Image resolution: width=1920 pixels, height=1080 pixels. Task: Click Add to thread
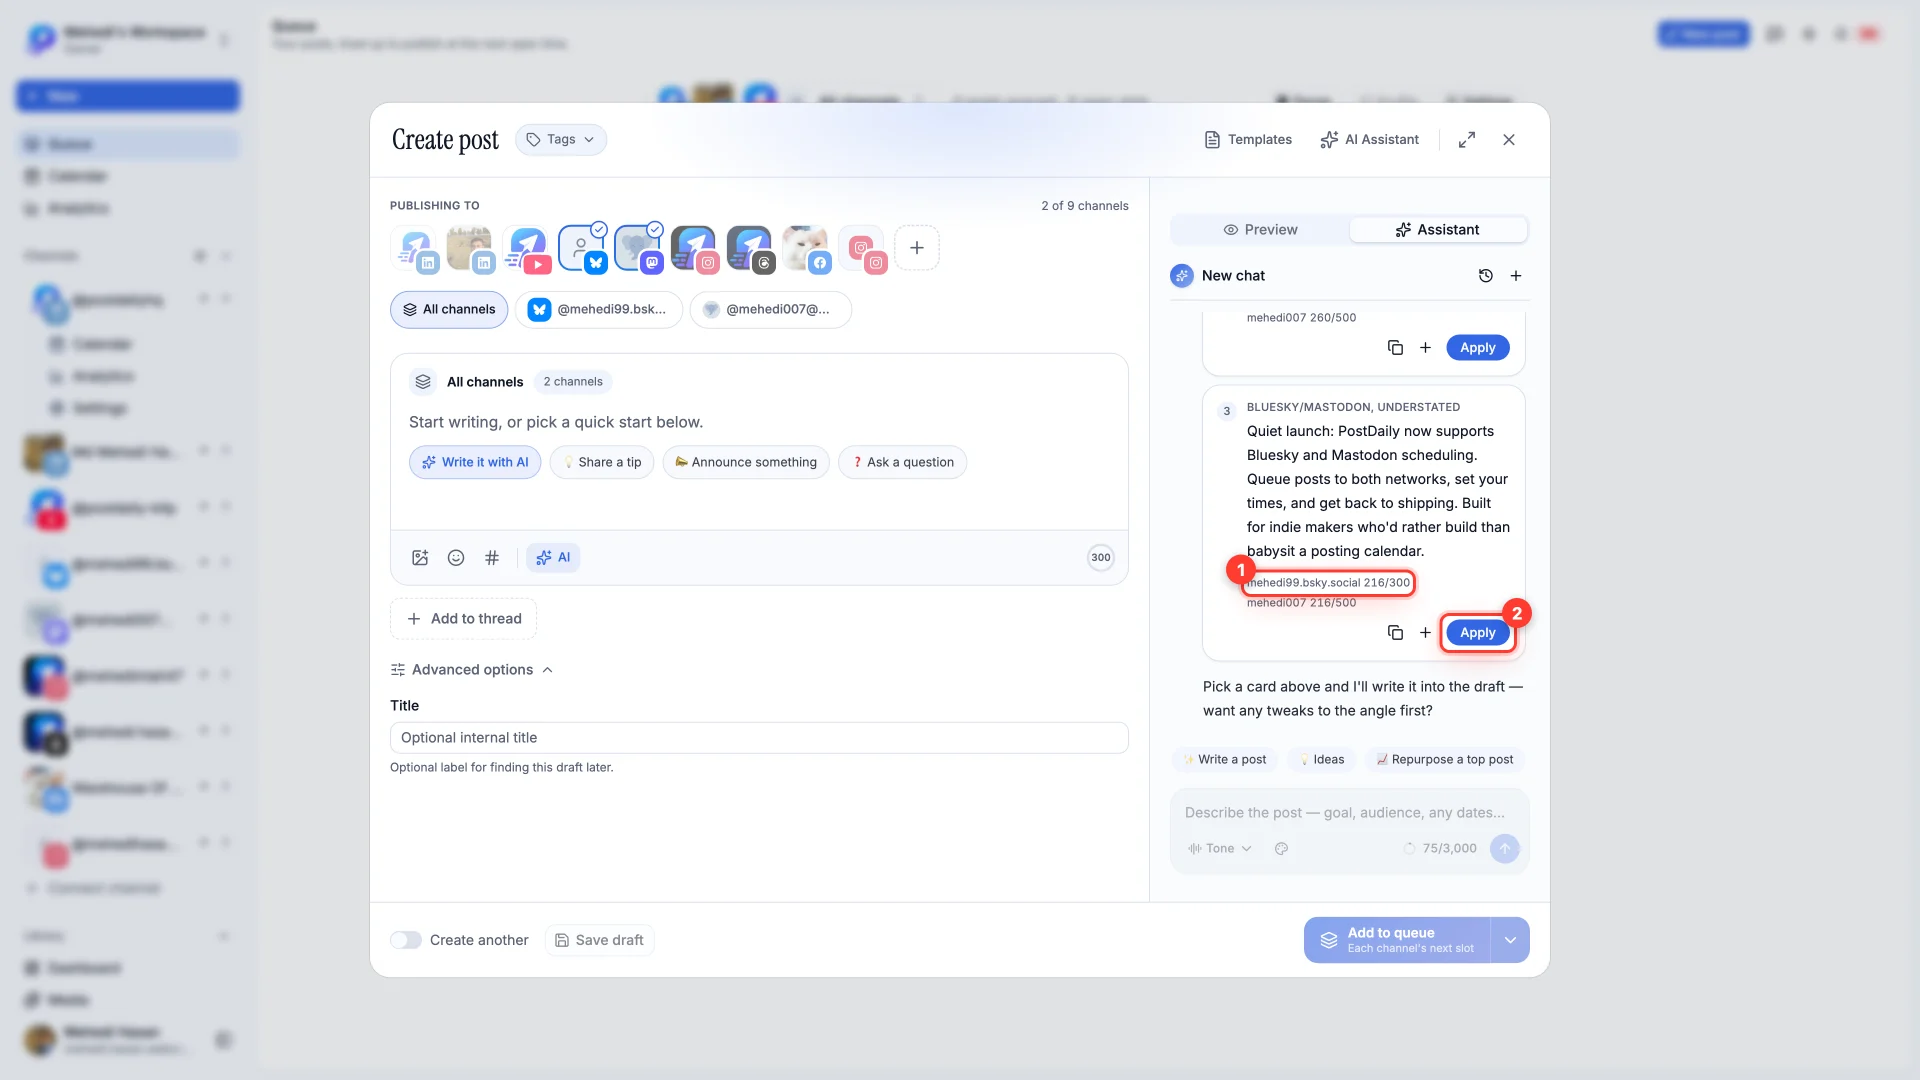[x=463, y=619]
